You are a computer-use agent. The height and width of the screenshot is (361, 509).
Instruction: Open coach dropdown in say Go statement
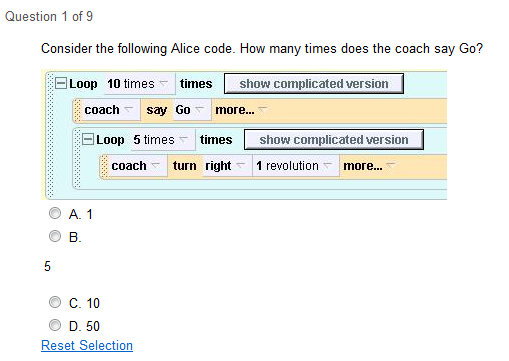click(128, 109)
